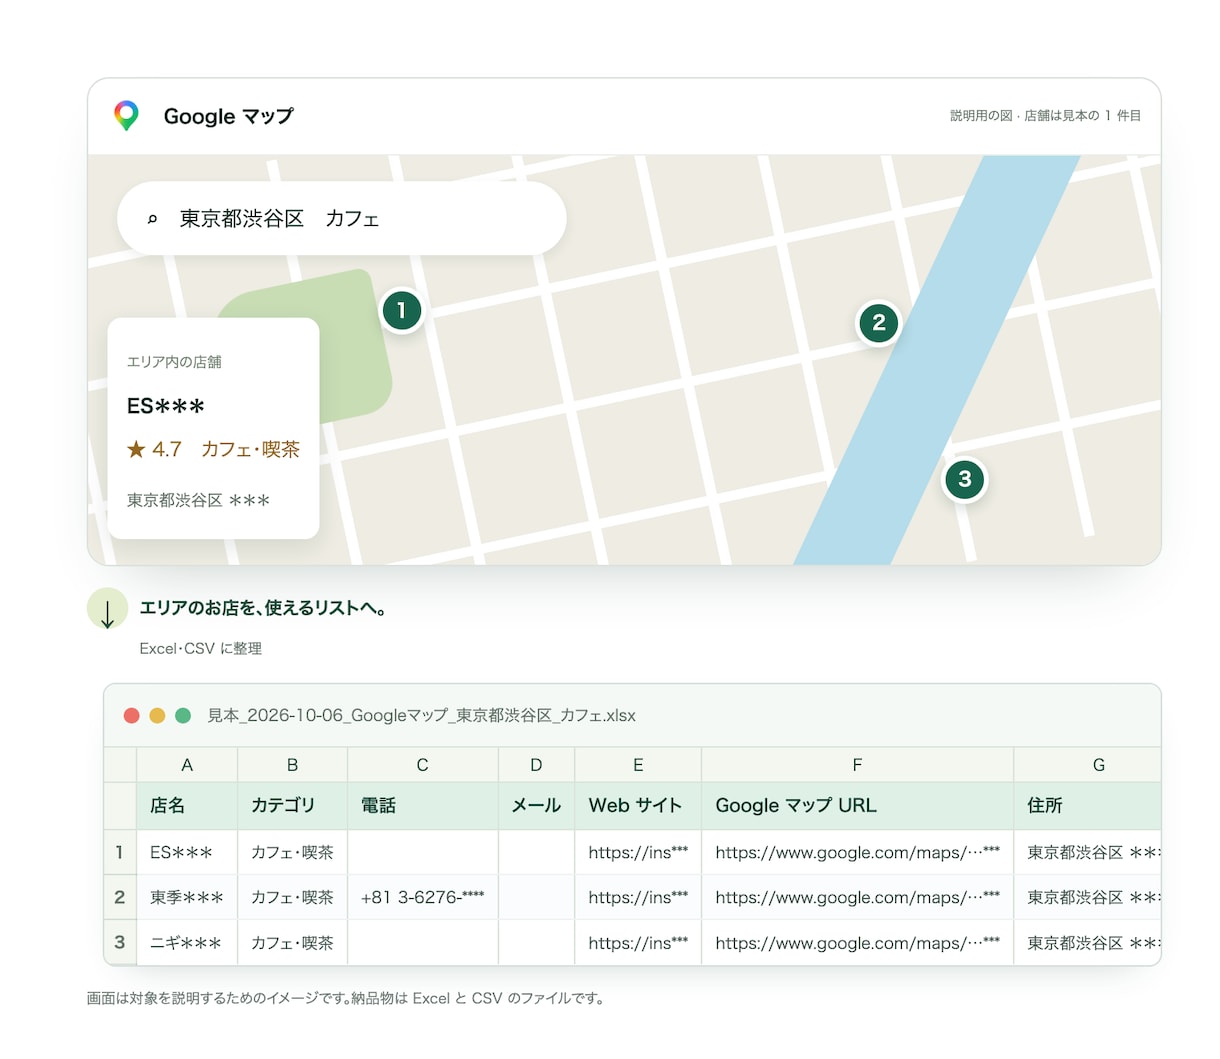Select column C header
The image size is (1220, 1059).
[422, 765]
